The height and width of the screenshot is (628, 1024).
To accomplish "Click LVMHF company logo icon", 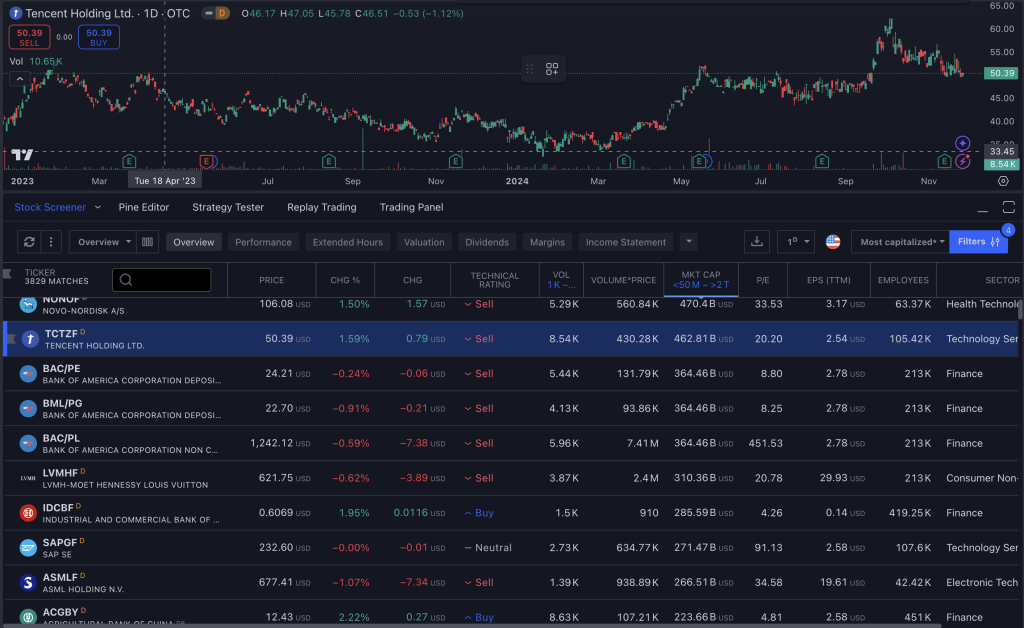I will 27,478.
